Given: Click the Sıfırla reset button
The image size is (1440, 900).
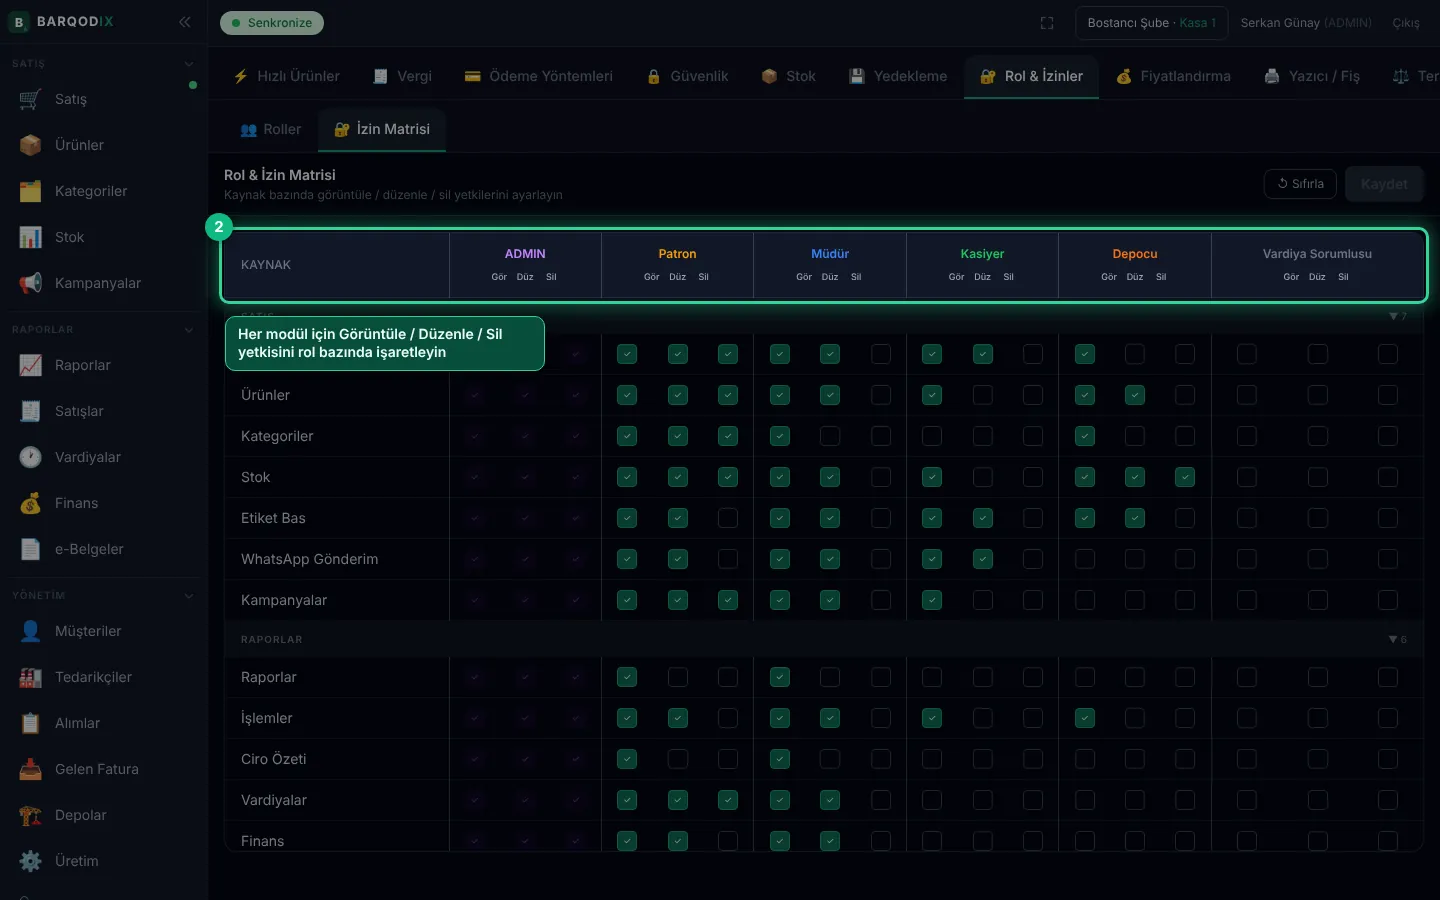Looking at the screenshot, I should click(x=1300, y=184).
